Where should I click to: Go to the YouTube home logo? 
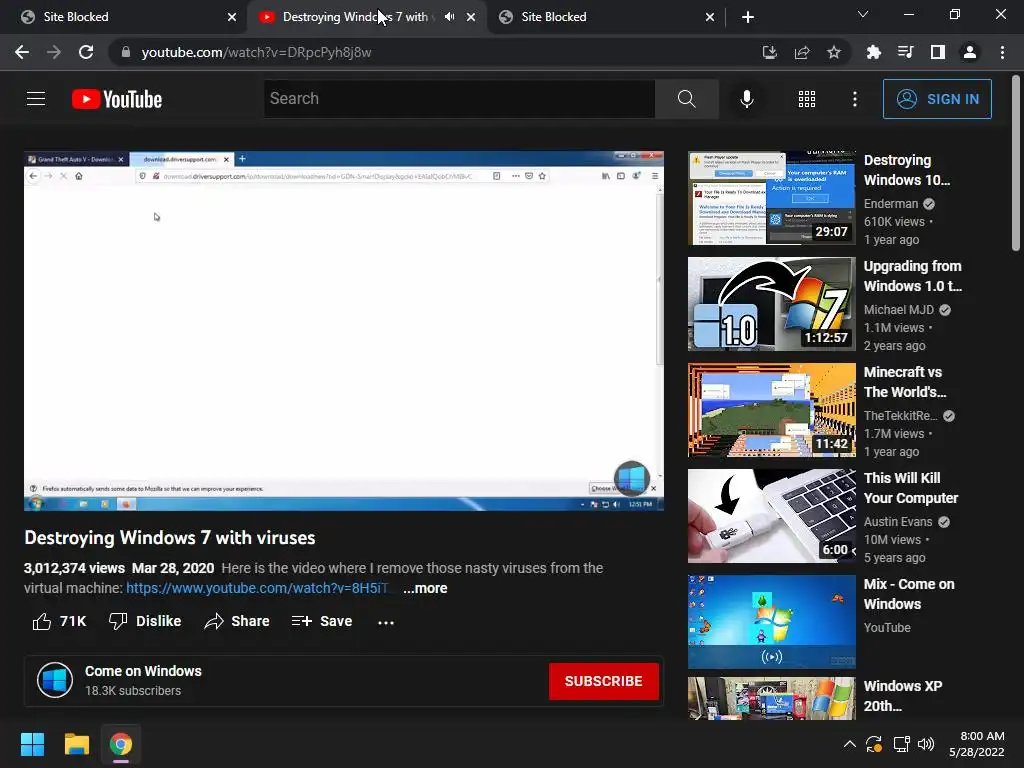117,99
